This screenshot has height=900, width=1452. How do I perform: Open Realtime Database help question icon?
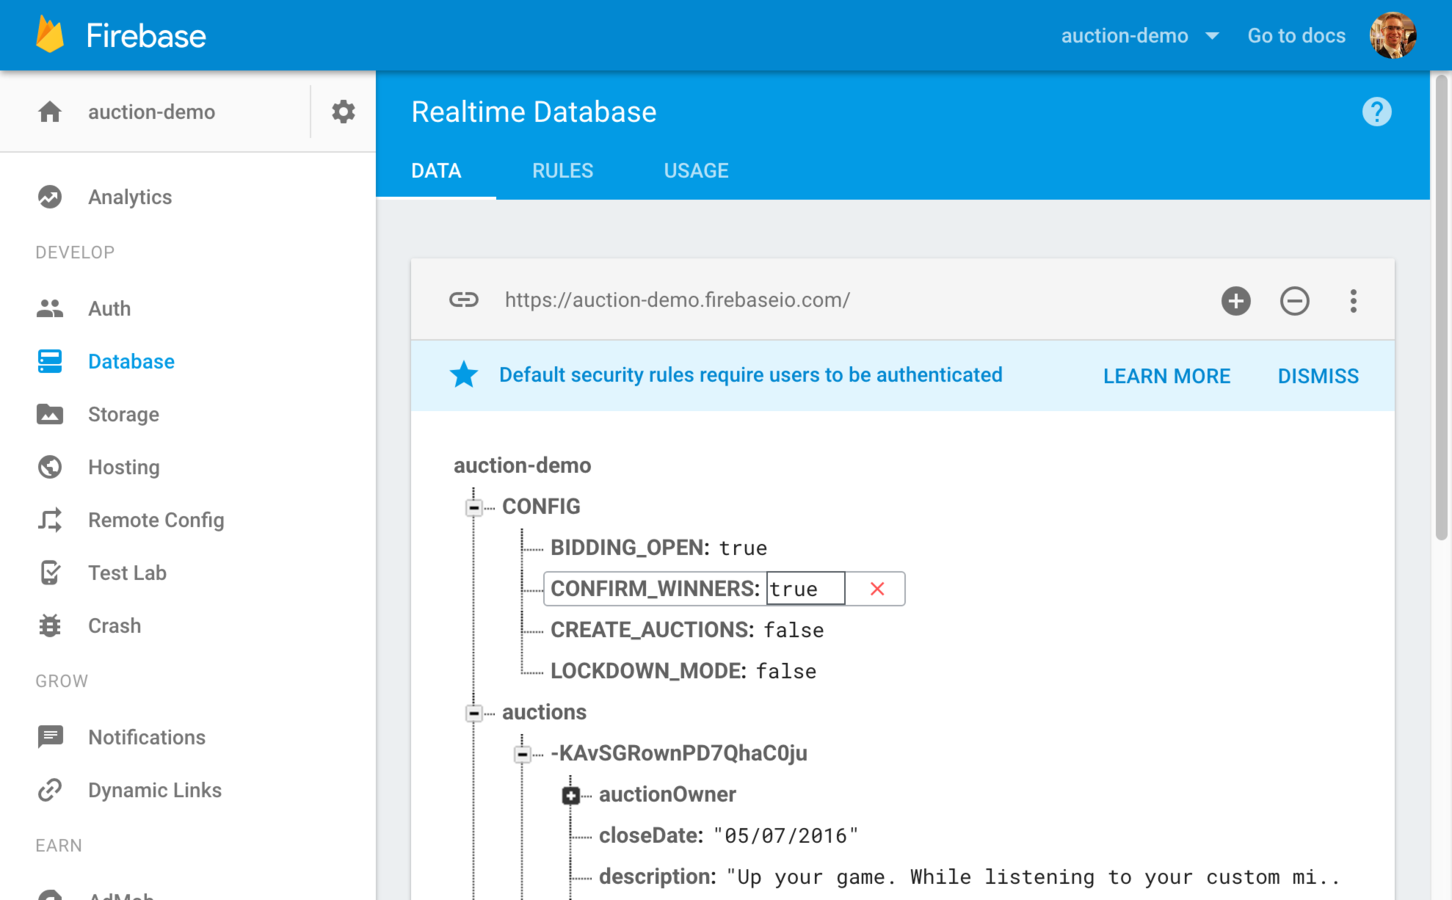tap(1377, 112)
